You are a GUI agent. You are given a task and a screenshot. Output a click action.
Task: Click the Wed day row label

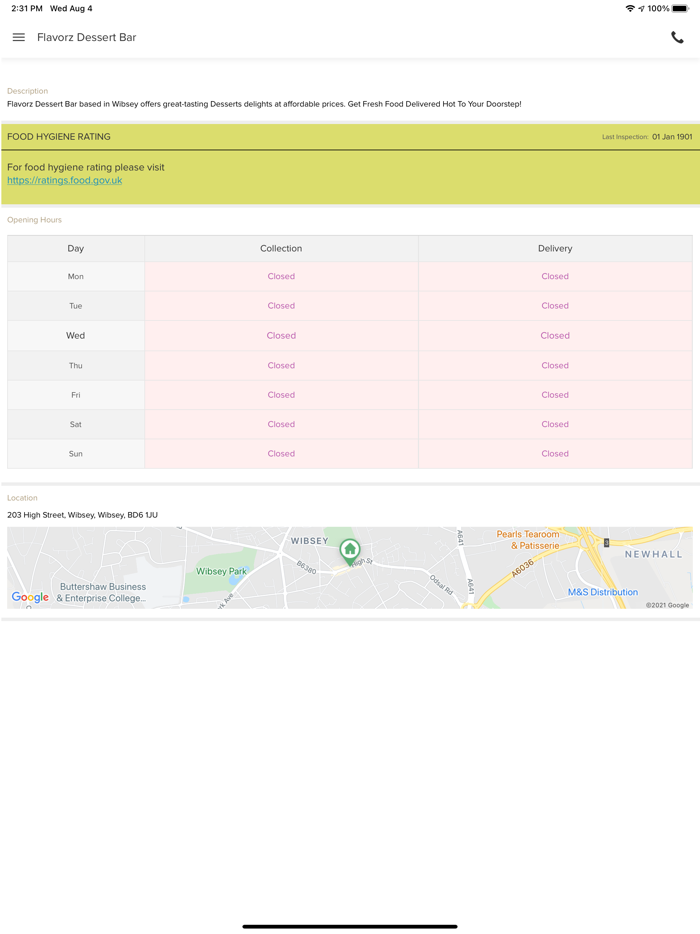(x=76, y=335)
